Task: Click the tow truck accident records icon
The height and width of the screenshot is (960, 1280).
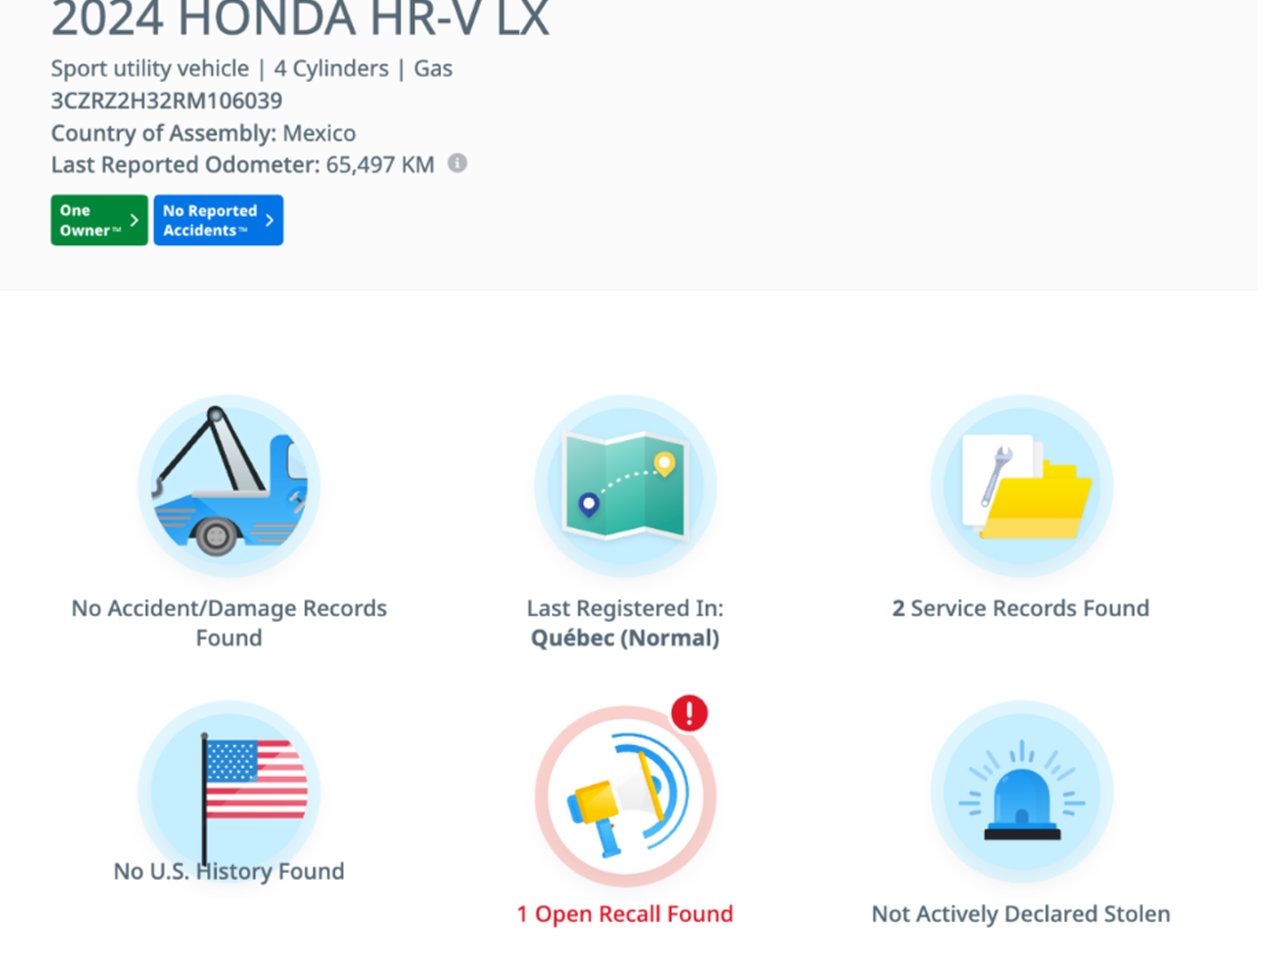Action: click(x=229, y=486)
